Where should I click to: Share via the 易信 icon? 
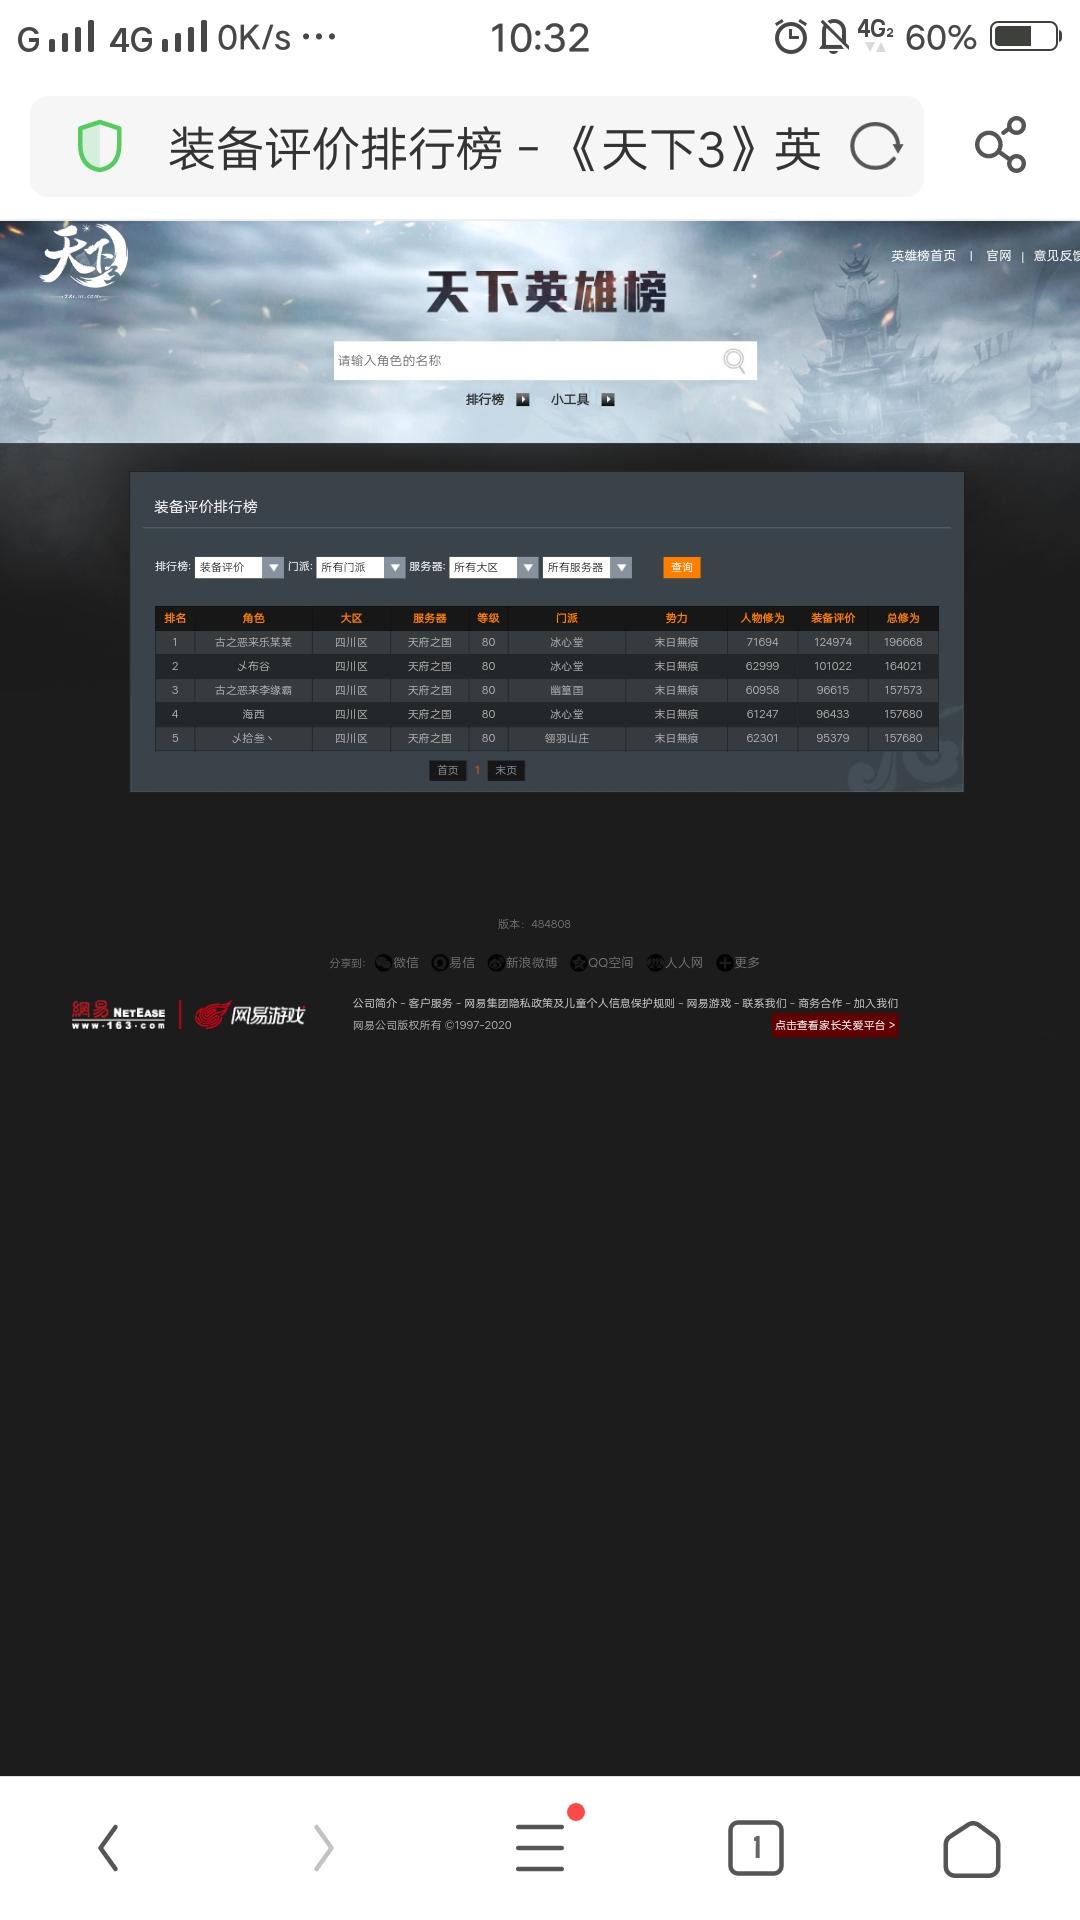click(x=439, y=963)
